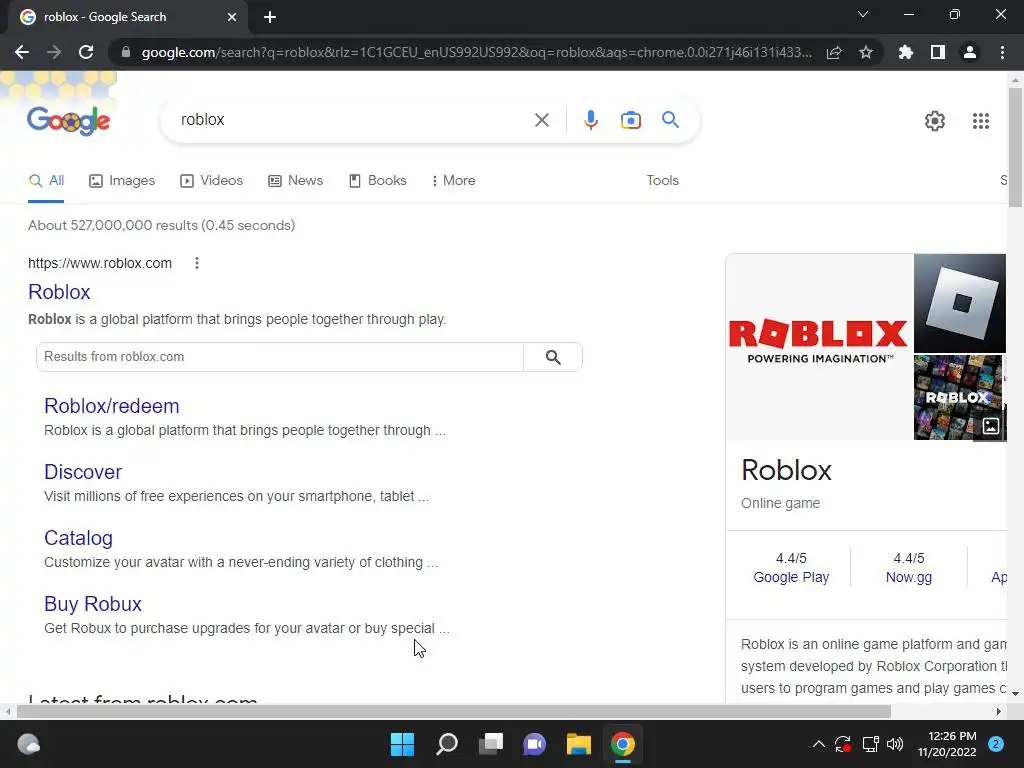Open search Tools options
1024x768 pixels.
point(662,181)
